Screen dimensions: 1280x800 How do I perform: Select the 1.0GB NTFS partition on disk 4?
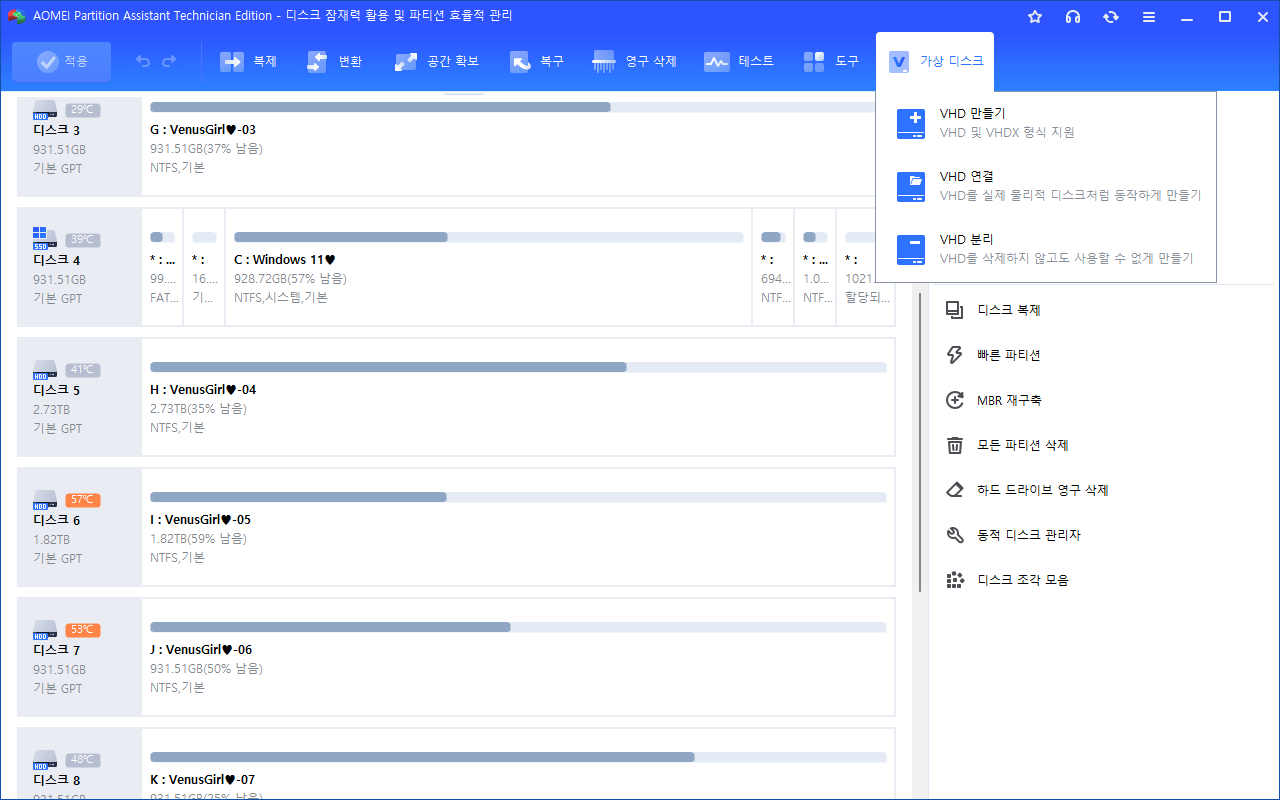click(x=815, y=267)
